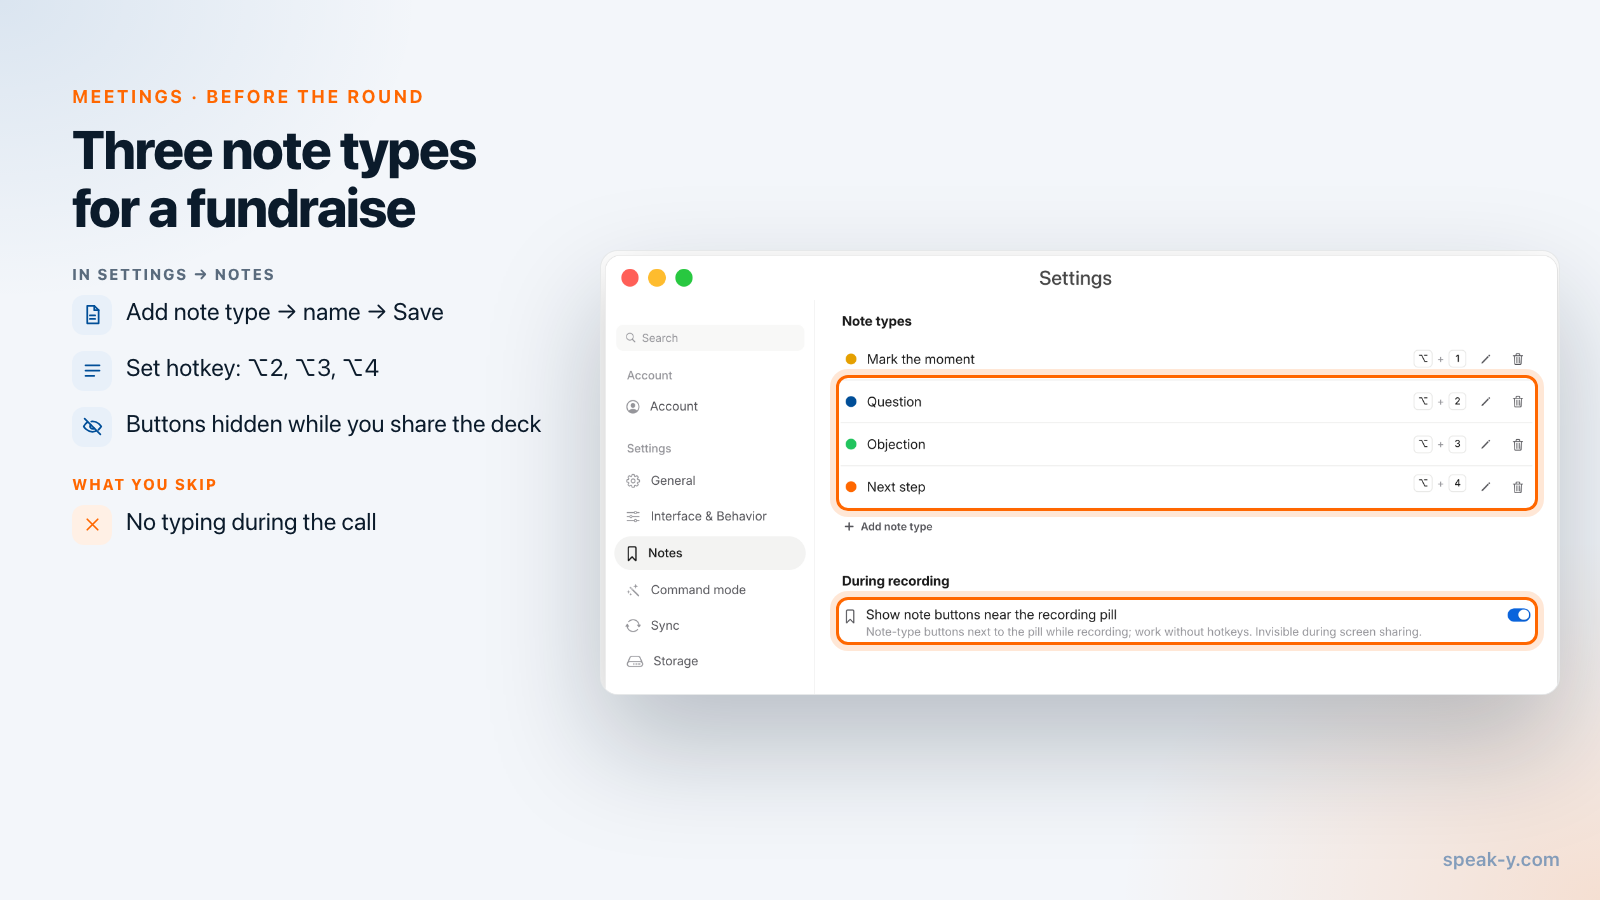Click the bookmark icon beside Show note buttons
This screenshot has width=1600, height=900.
tap(850, 616)
